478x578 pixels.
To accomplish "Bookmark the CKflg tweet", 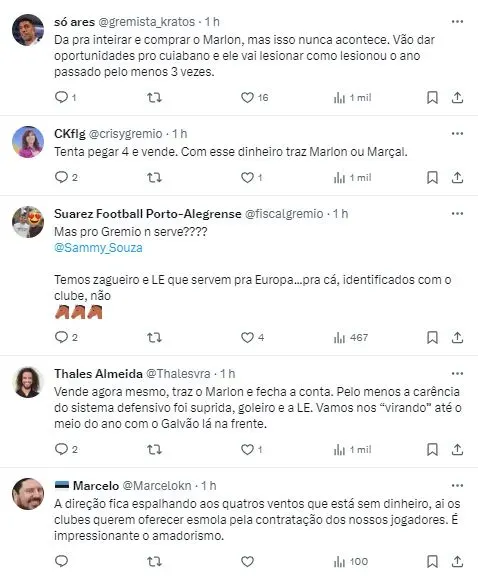I will tap(432, 178).
